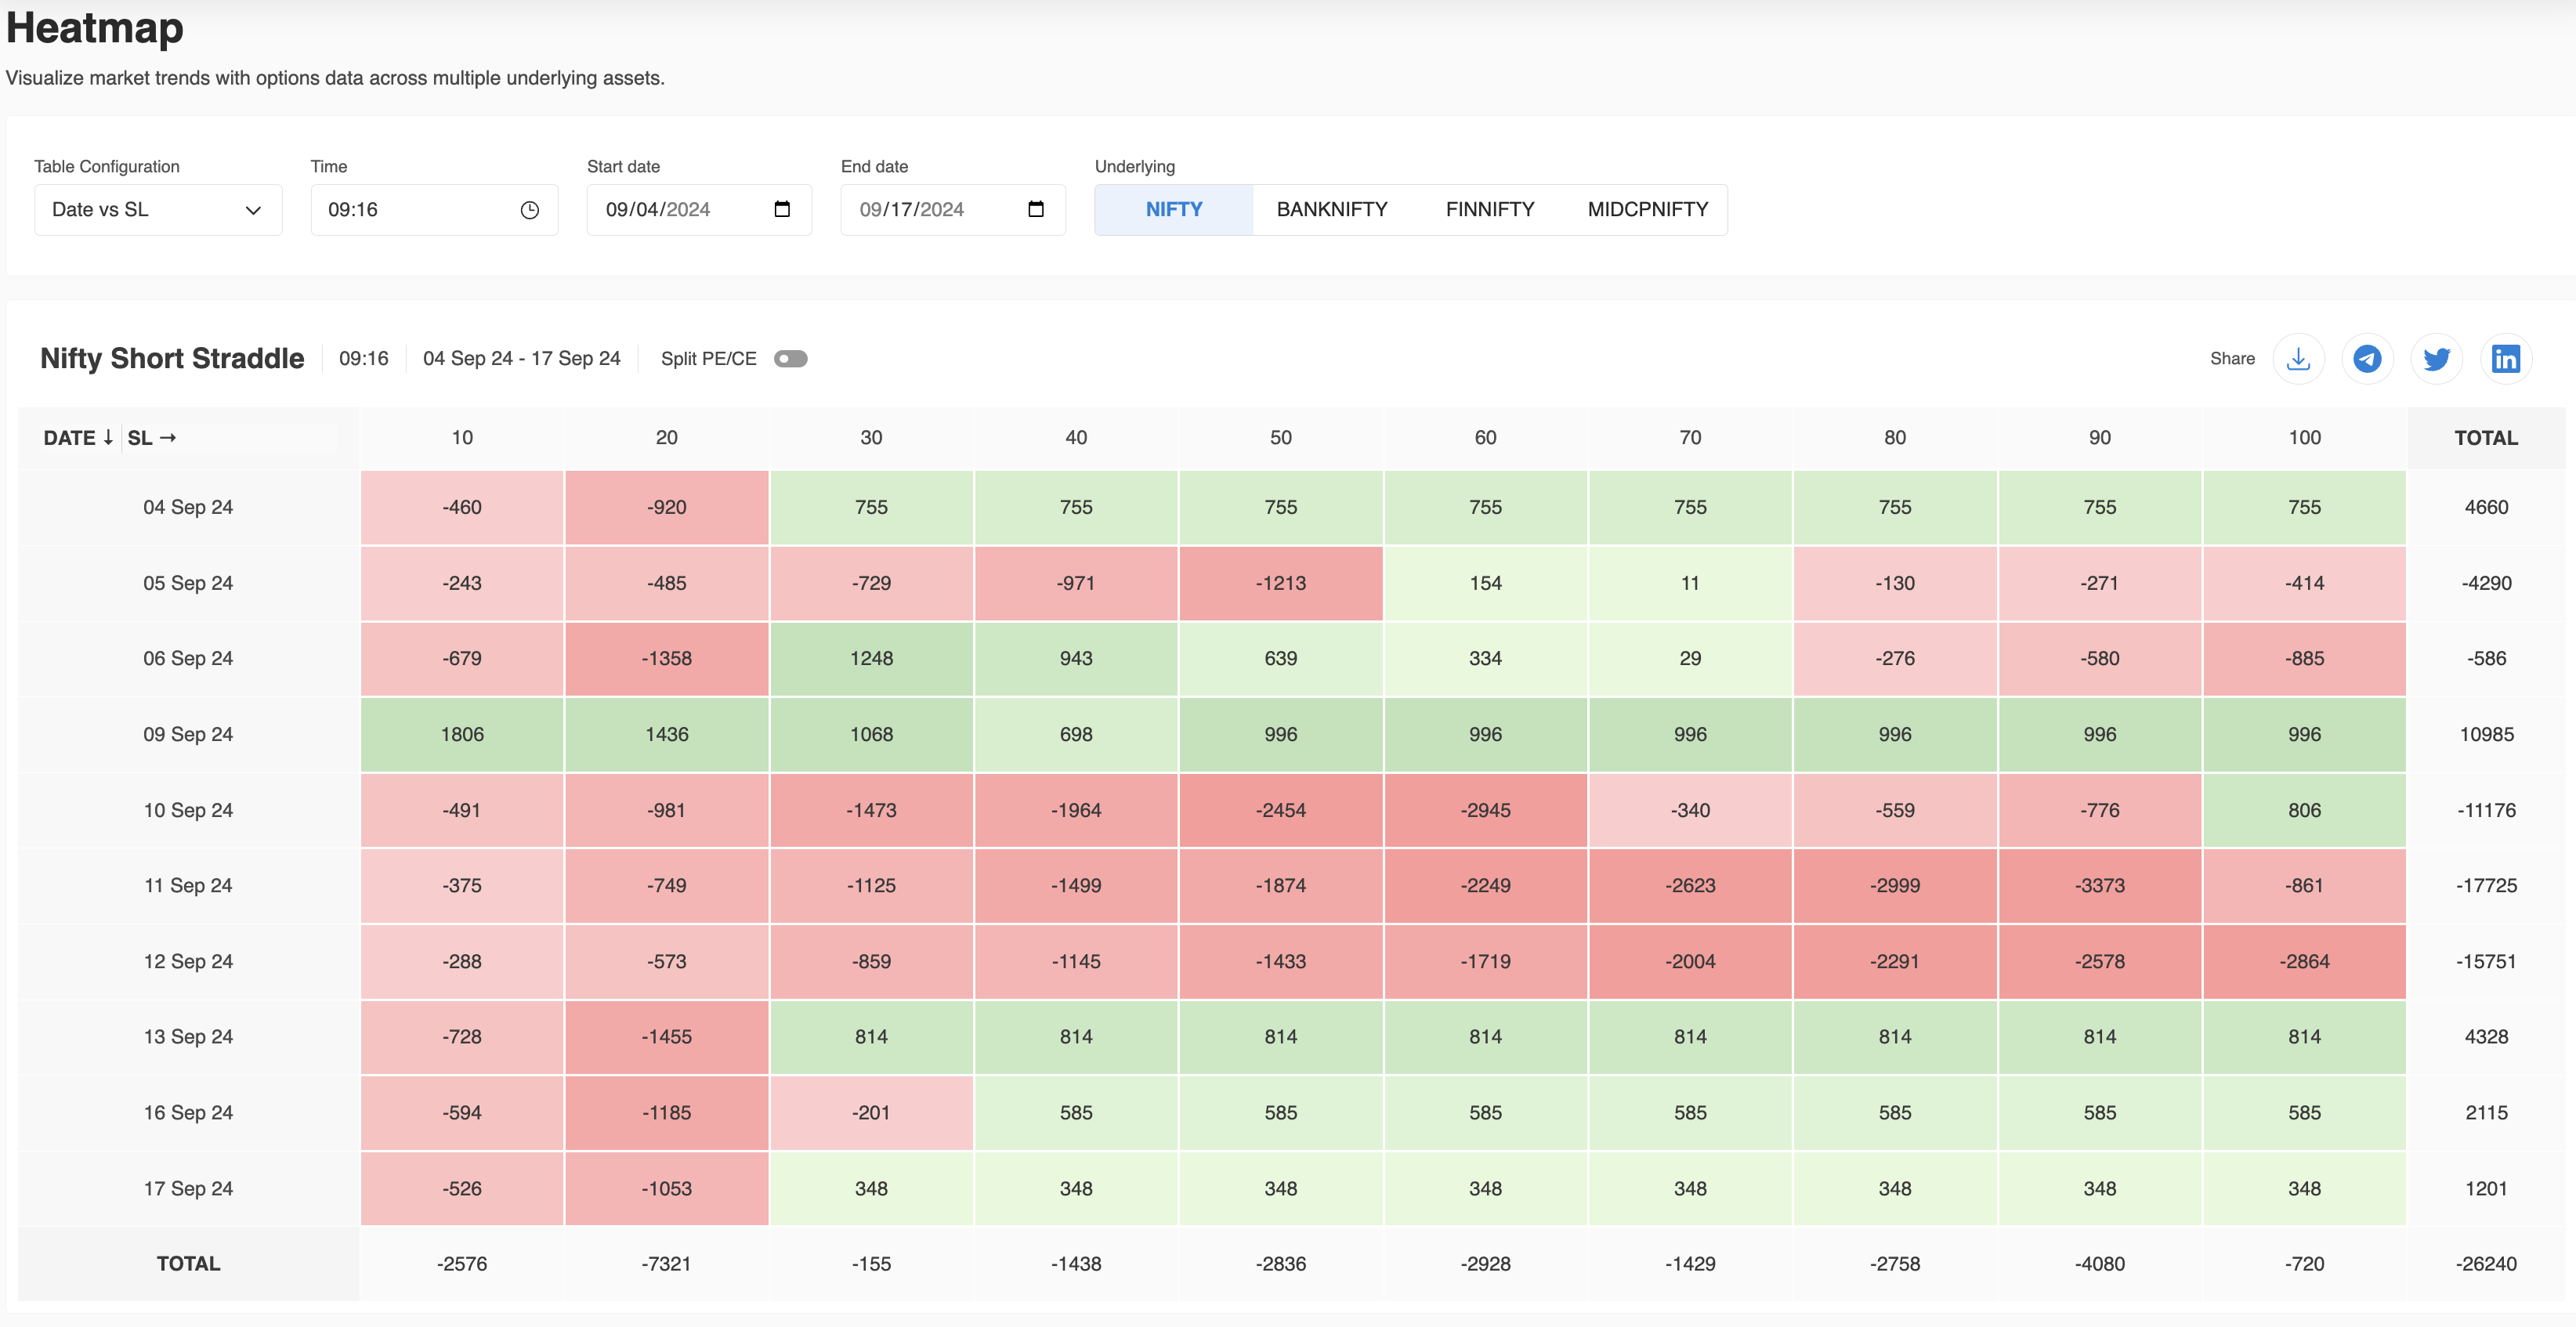
Task: Select the NIFTY underlying tab
Action: pyautogui.click(x=1173, y=210)
